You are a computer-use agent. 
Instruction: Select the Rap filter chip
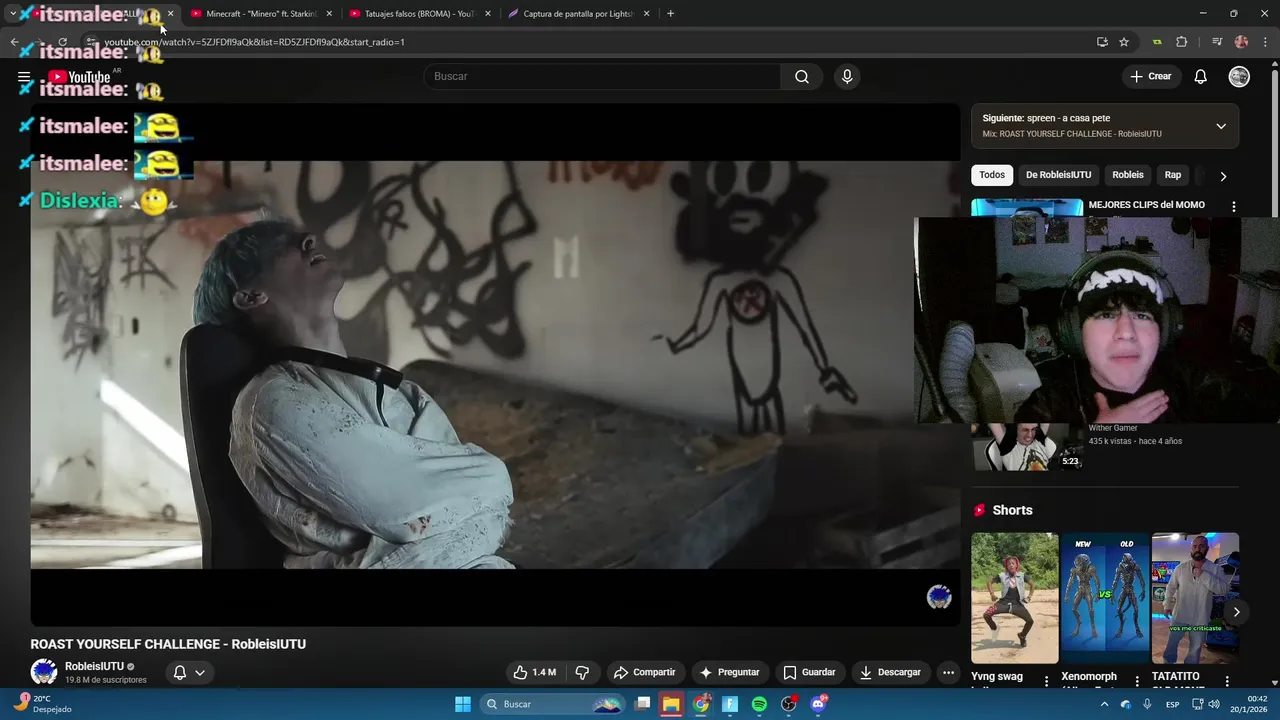(1173, 175)
